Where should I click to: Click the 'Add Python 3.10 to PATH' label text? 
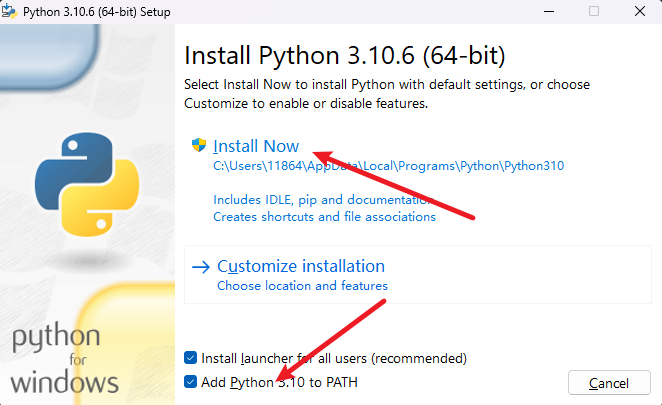tap(279, 382)
